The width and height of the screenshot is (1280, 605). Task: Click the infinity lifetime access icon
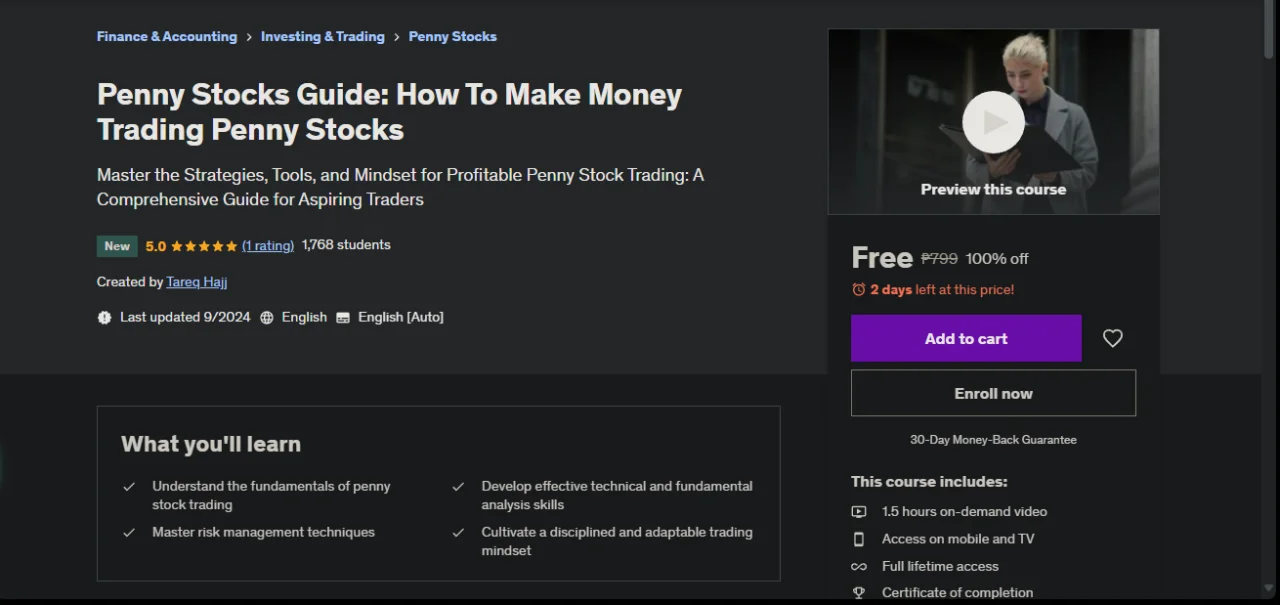[x=859, y=566]
